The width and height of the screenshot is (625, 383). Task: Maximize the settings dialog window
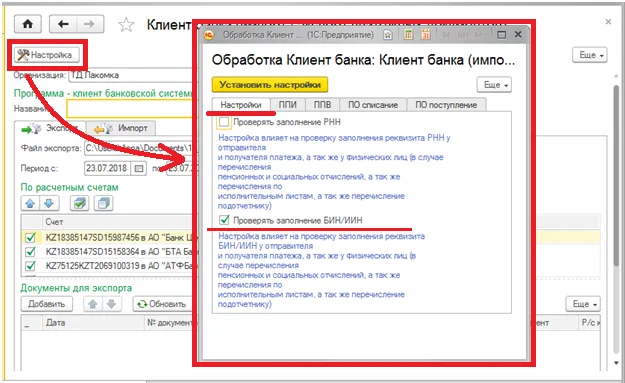coord(502,35)
